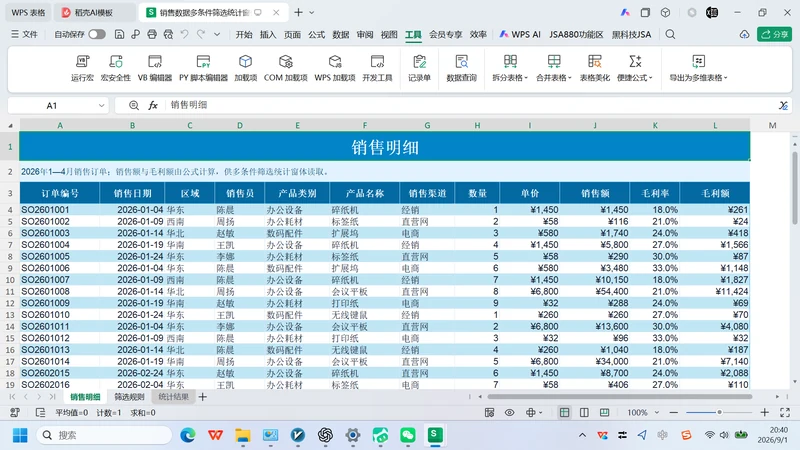Select cell SO2601008
Screen dimensions: 800x450
(60, 291)
